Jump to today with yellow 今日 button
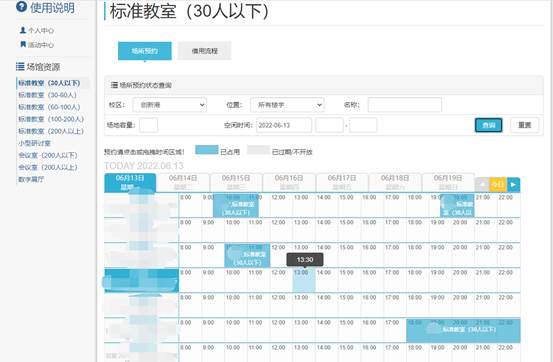 pyautogui.click(x=498, y=185)
